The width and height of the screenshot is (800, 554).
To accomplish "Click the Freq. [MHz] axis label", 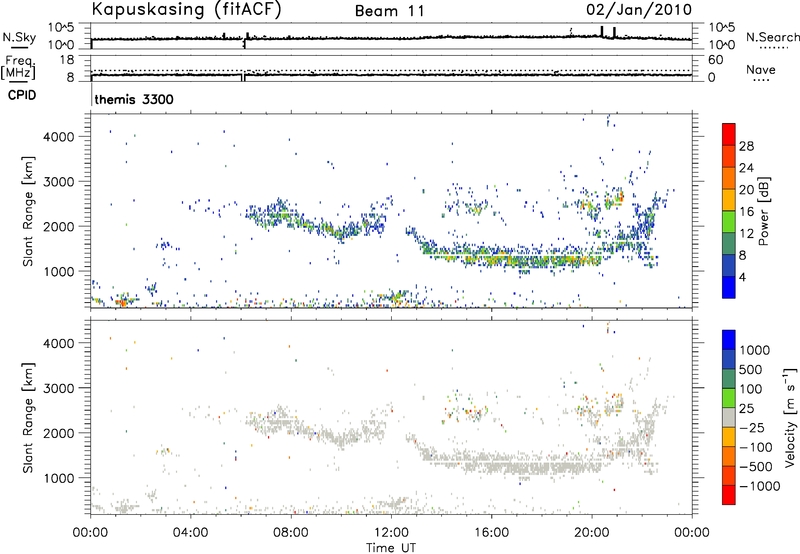I will pos(18,67).
